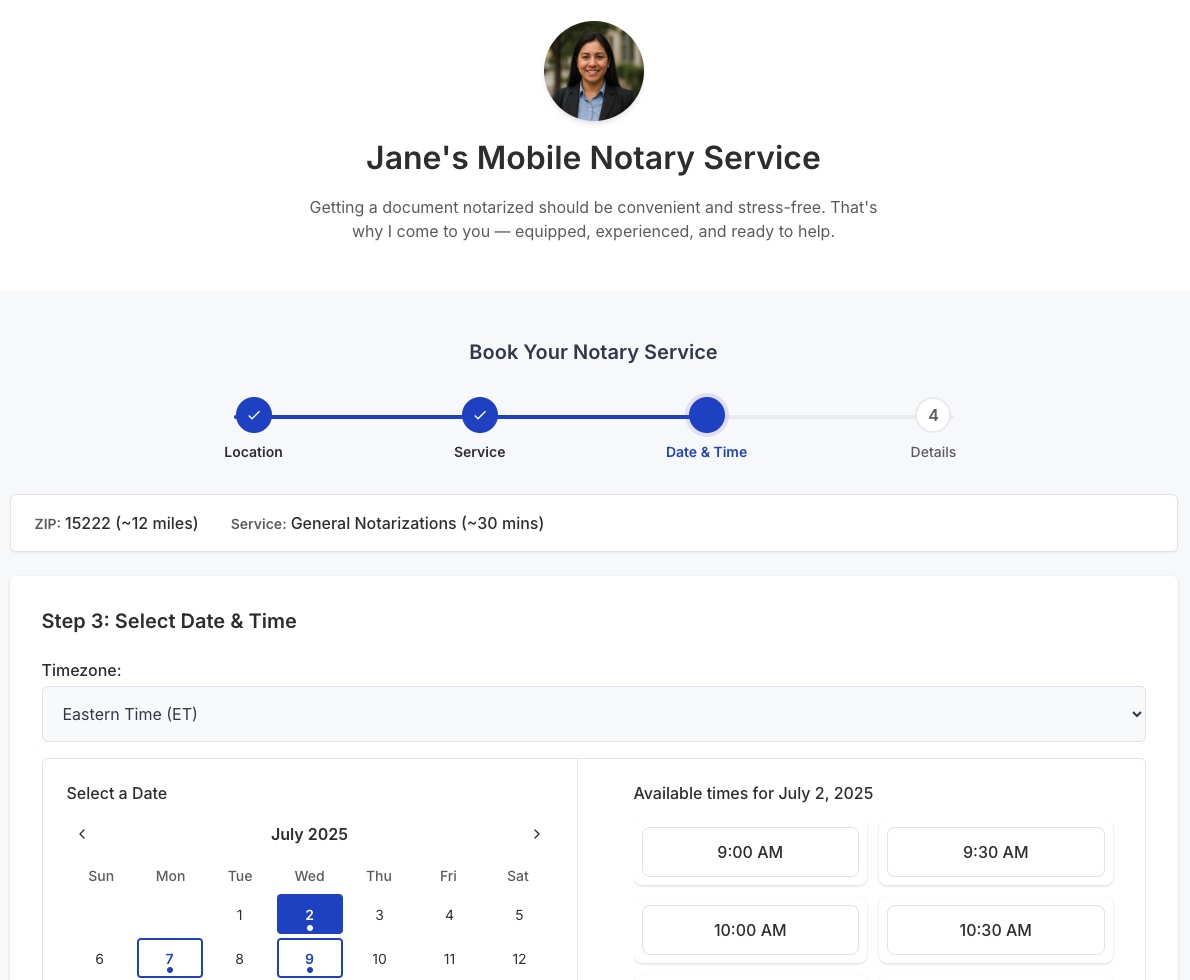Viewport: 1190px width, 980px height.
Task: Select the 9:00 AM time slot
Action: click(750, 852)
